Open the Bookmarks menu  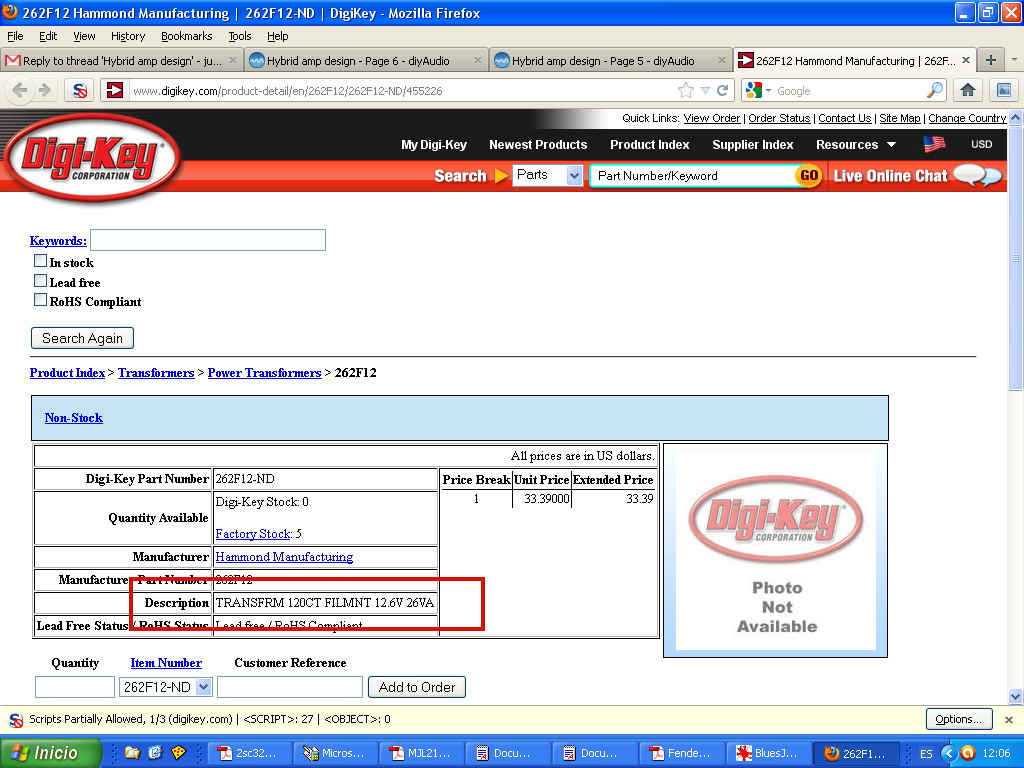pos(187,36)
